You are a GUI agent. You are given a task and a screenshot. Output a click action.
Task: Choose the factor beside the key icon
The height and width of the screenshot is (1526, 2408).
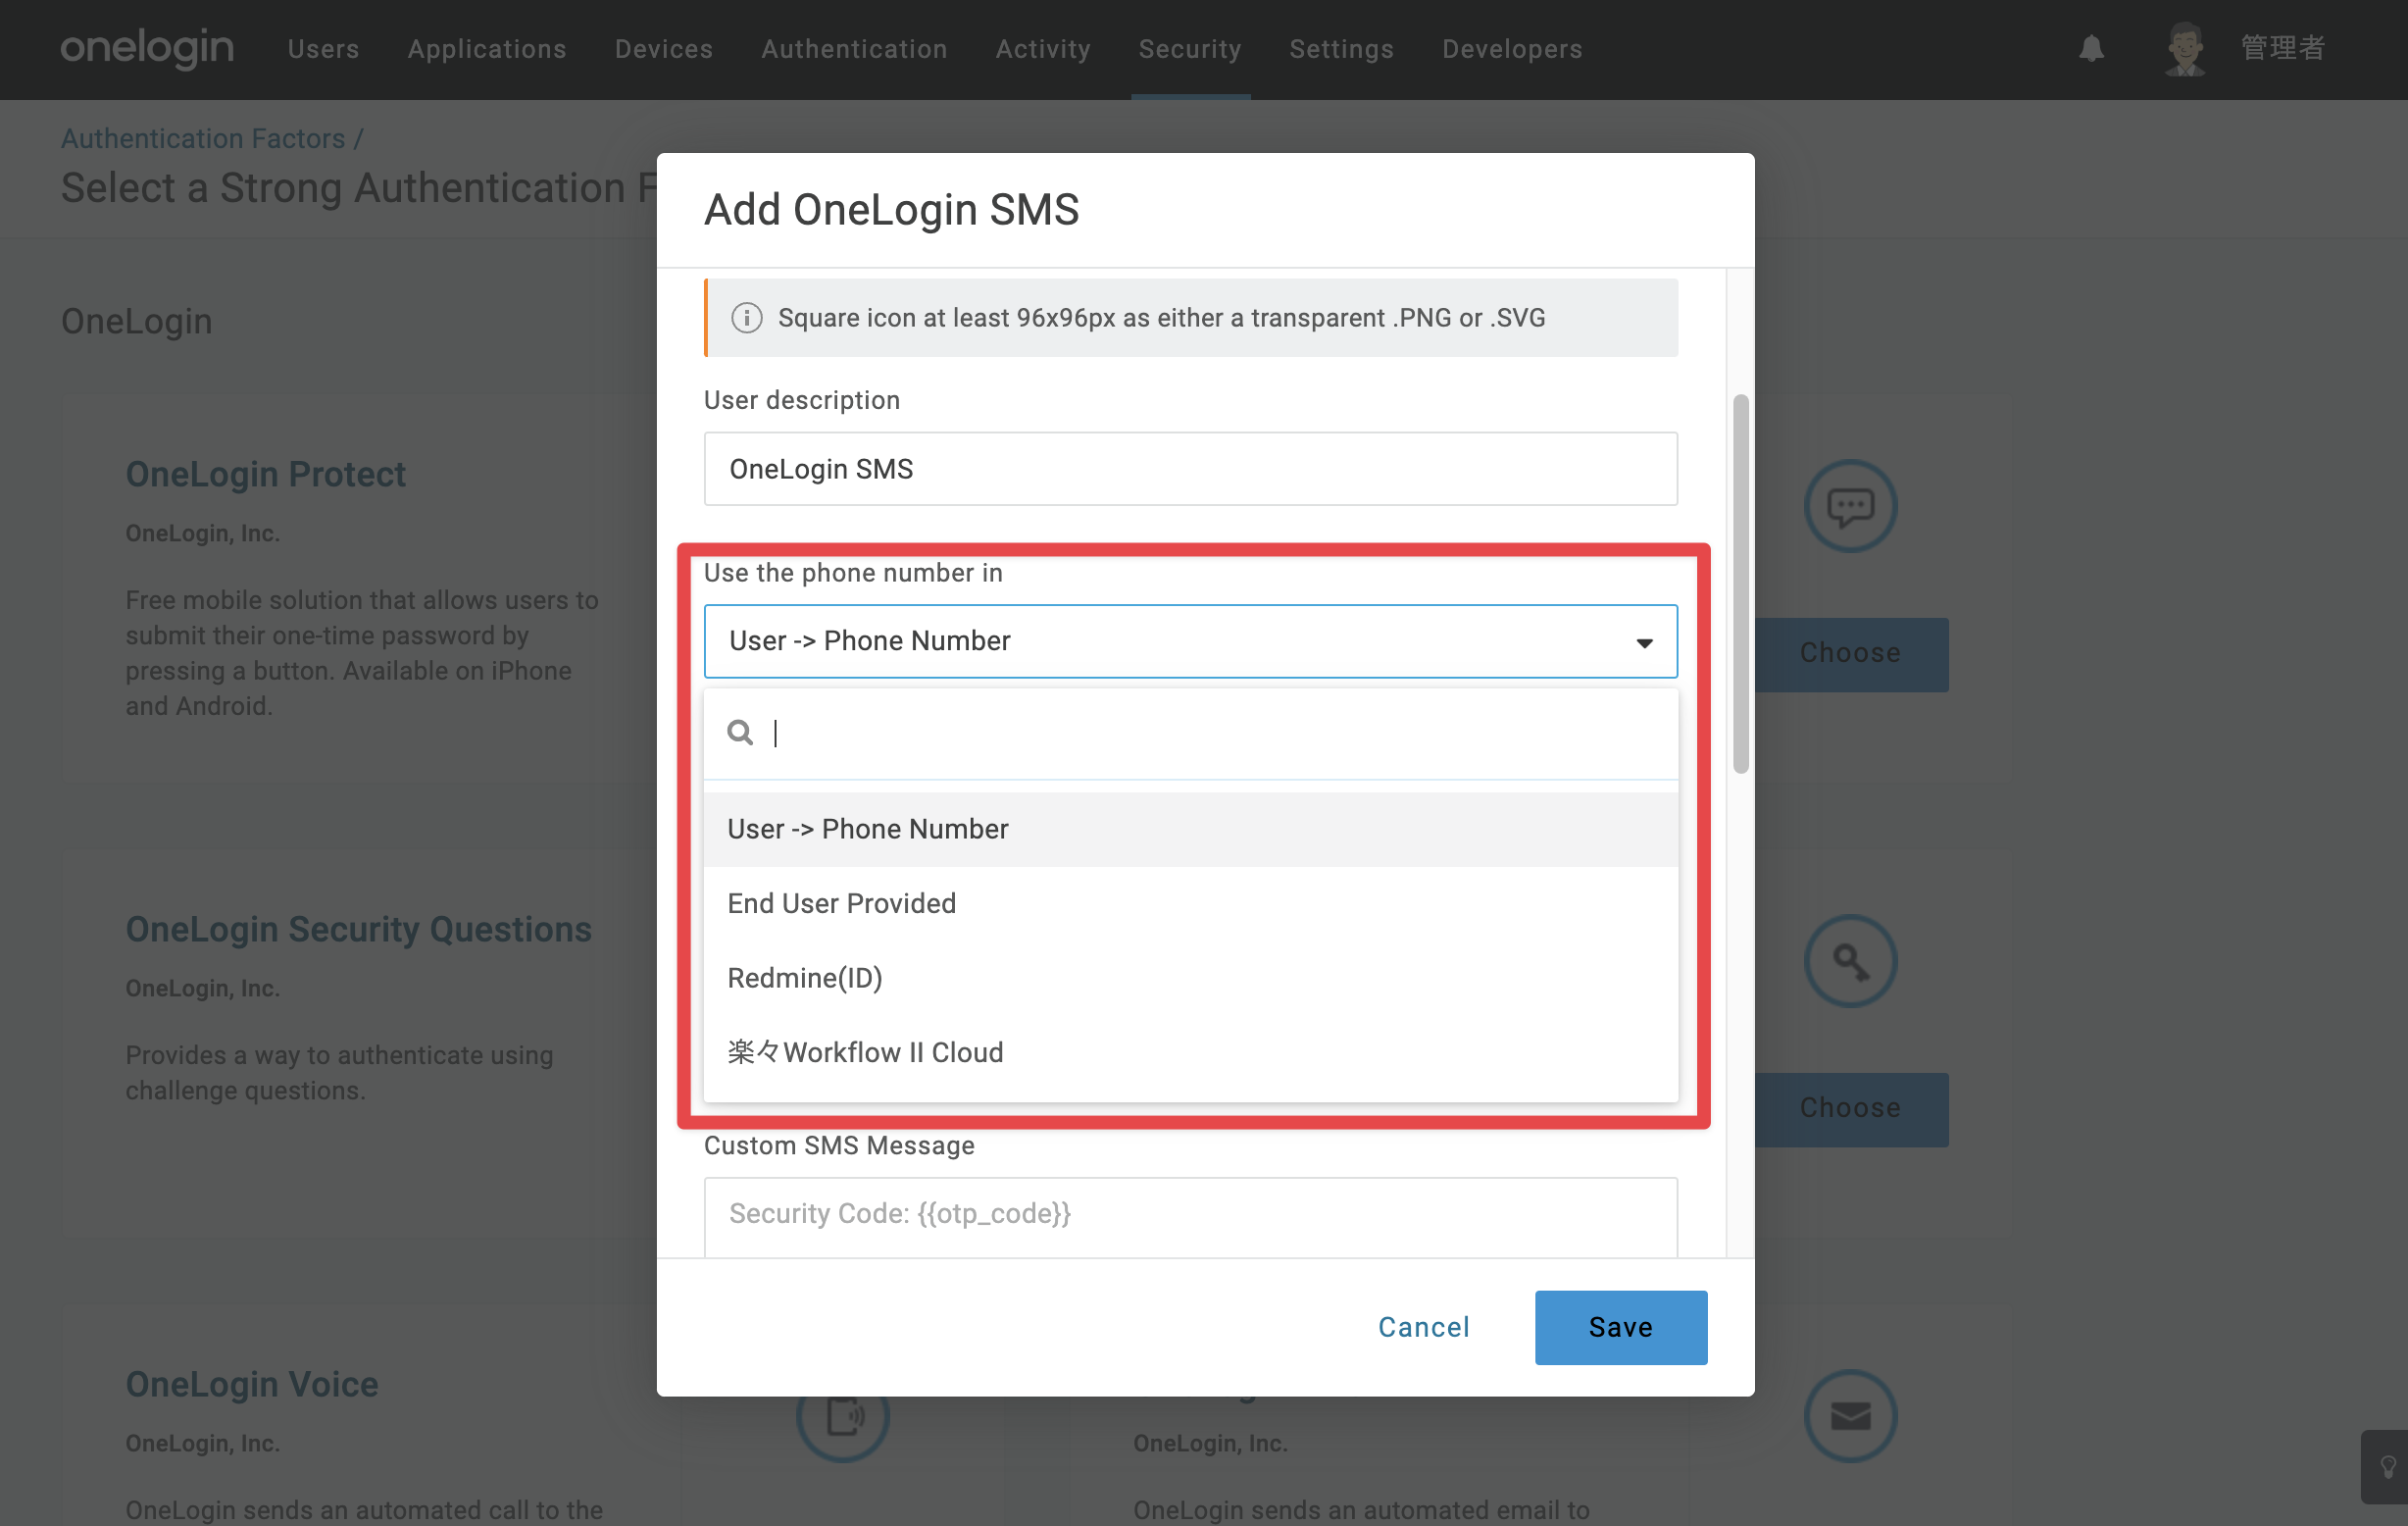coord(1850,1109)
